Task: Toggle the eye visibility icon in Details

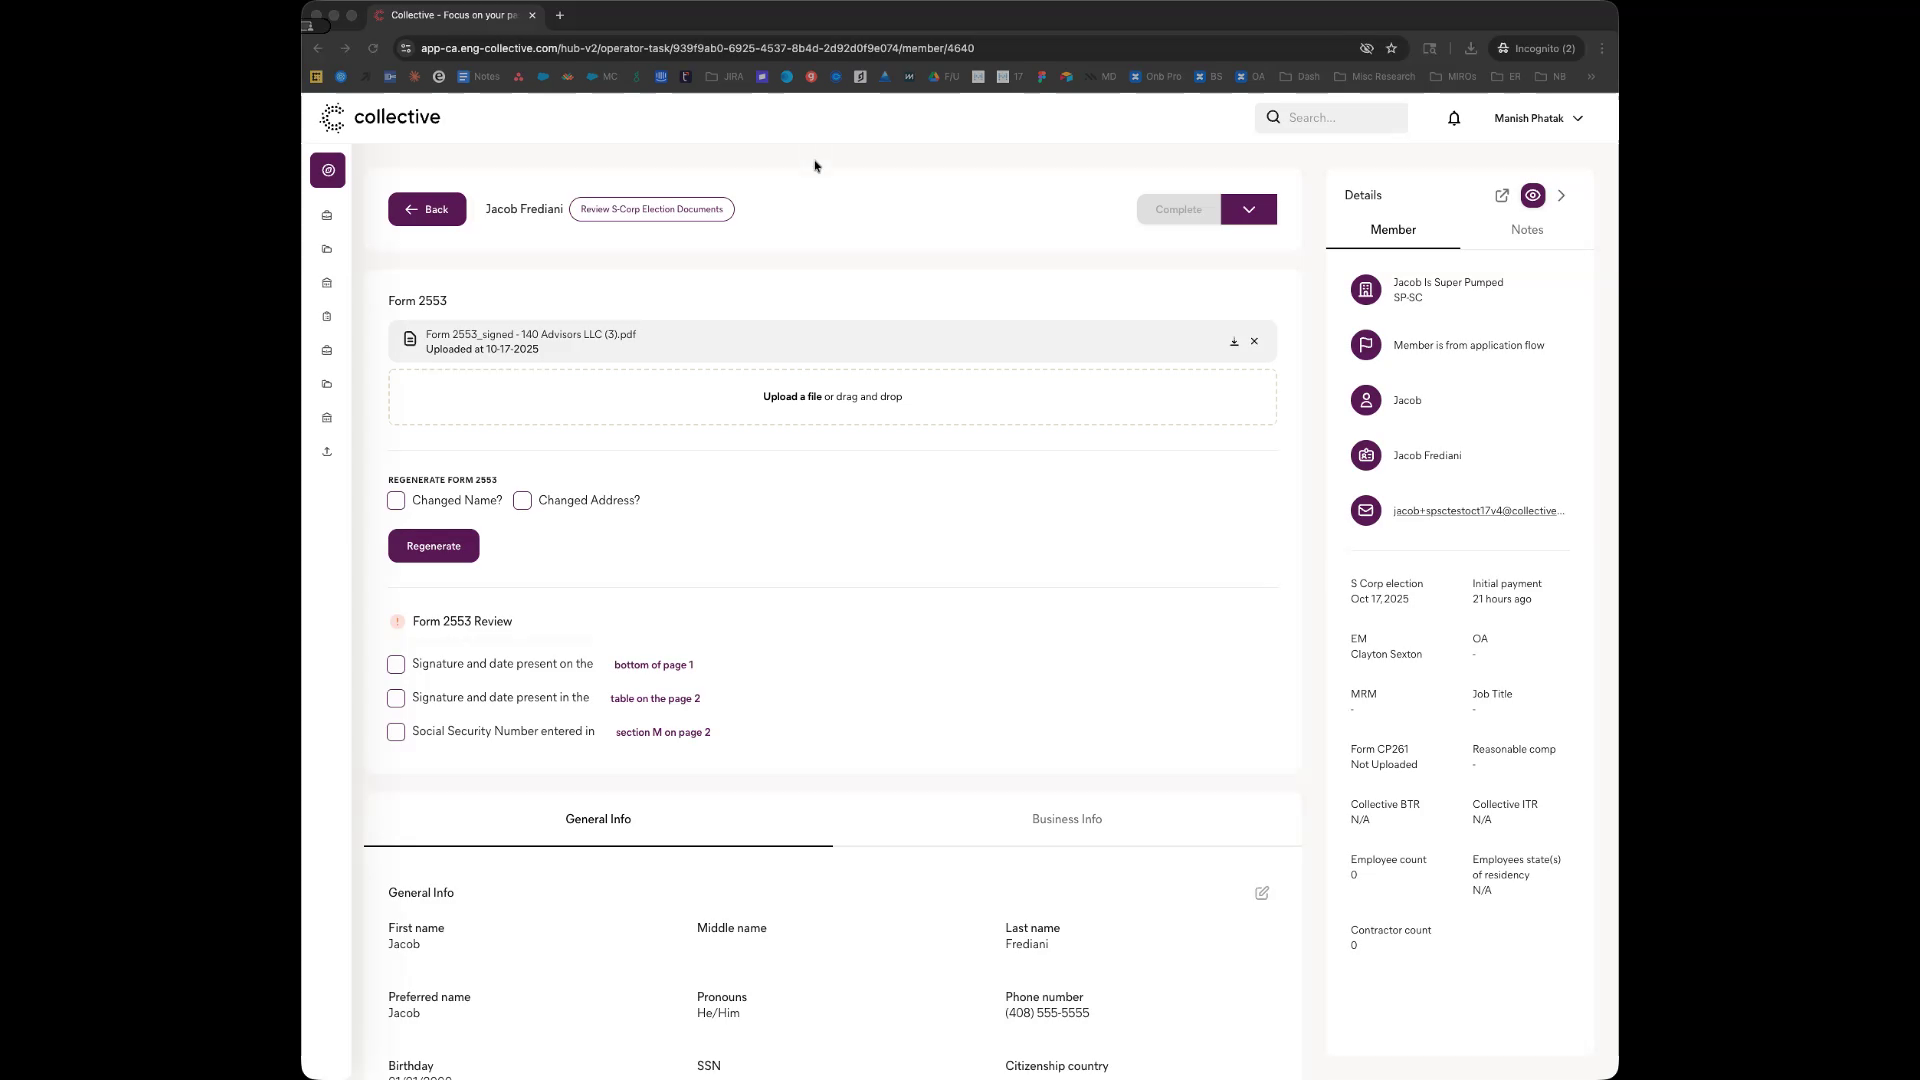Action: coord(1533,196)
